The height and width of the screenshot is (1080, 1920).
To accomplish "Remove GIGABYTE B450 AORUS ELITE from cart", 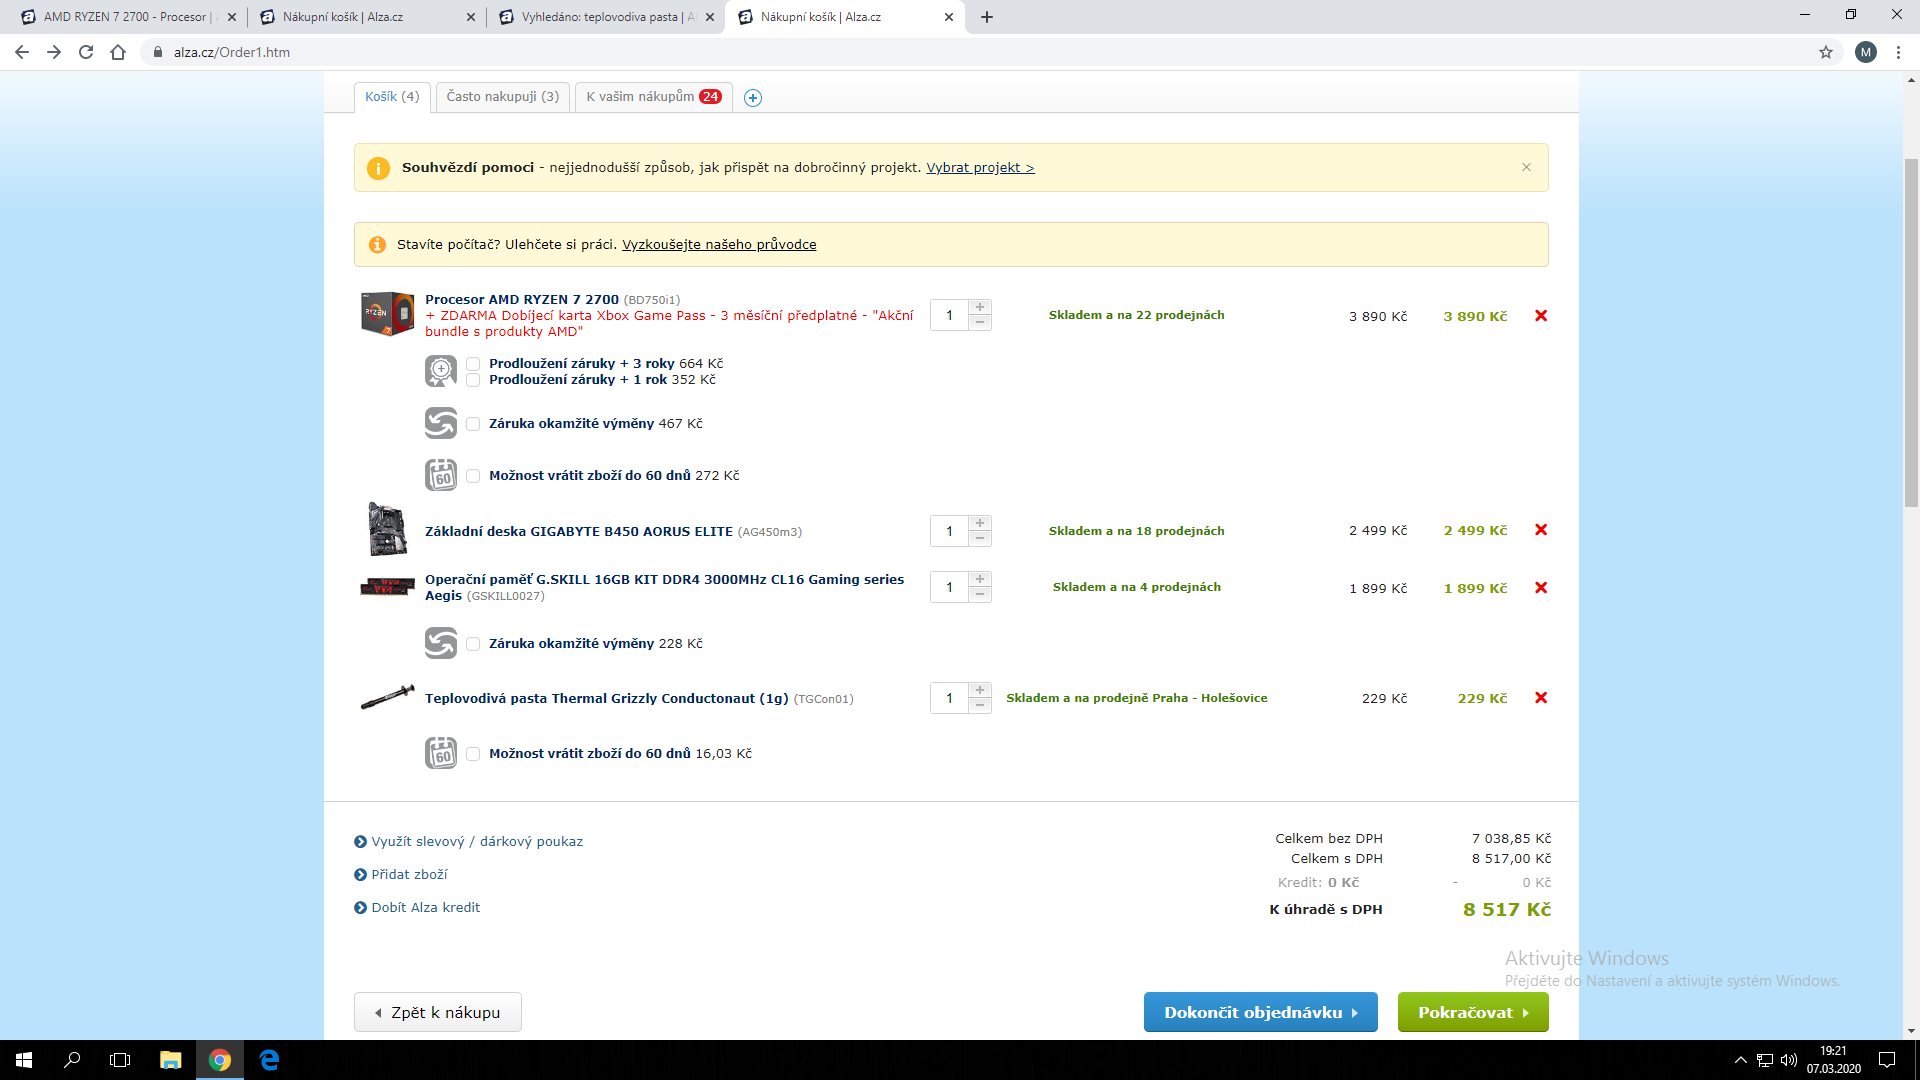I will 1541,530.
